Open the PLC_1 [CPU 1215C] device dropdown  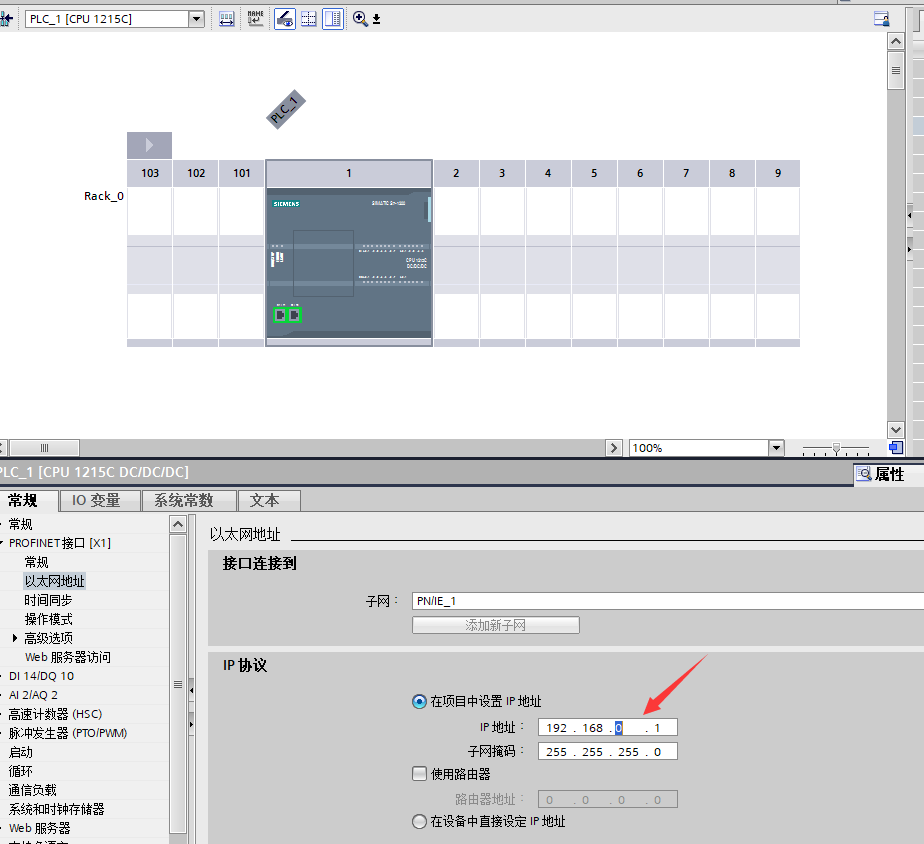click(196, 19)
